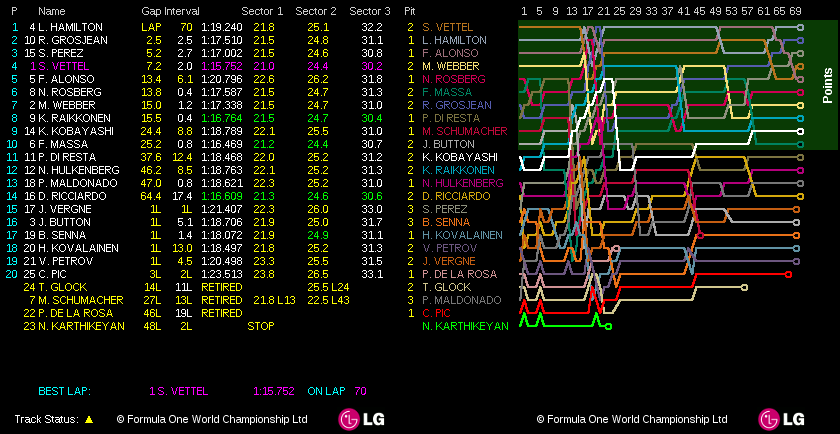This screenshot has width=840, height=434.
Task: Click Schumacher's sector entry 22.5 L43
Action: (328, 300)
